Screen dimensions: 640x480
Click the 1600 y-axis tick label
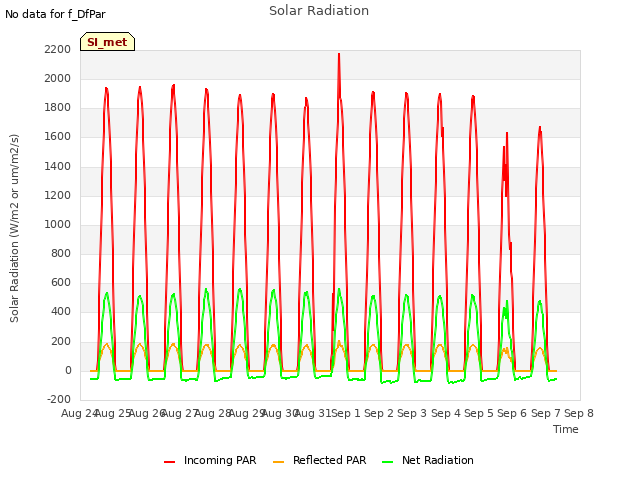point(58,137)
